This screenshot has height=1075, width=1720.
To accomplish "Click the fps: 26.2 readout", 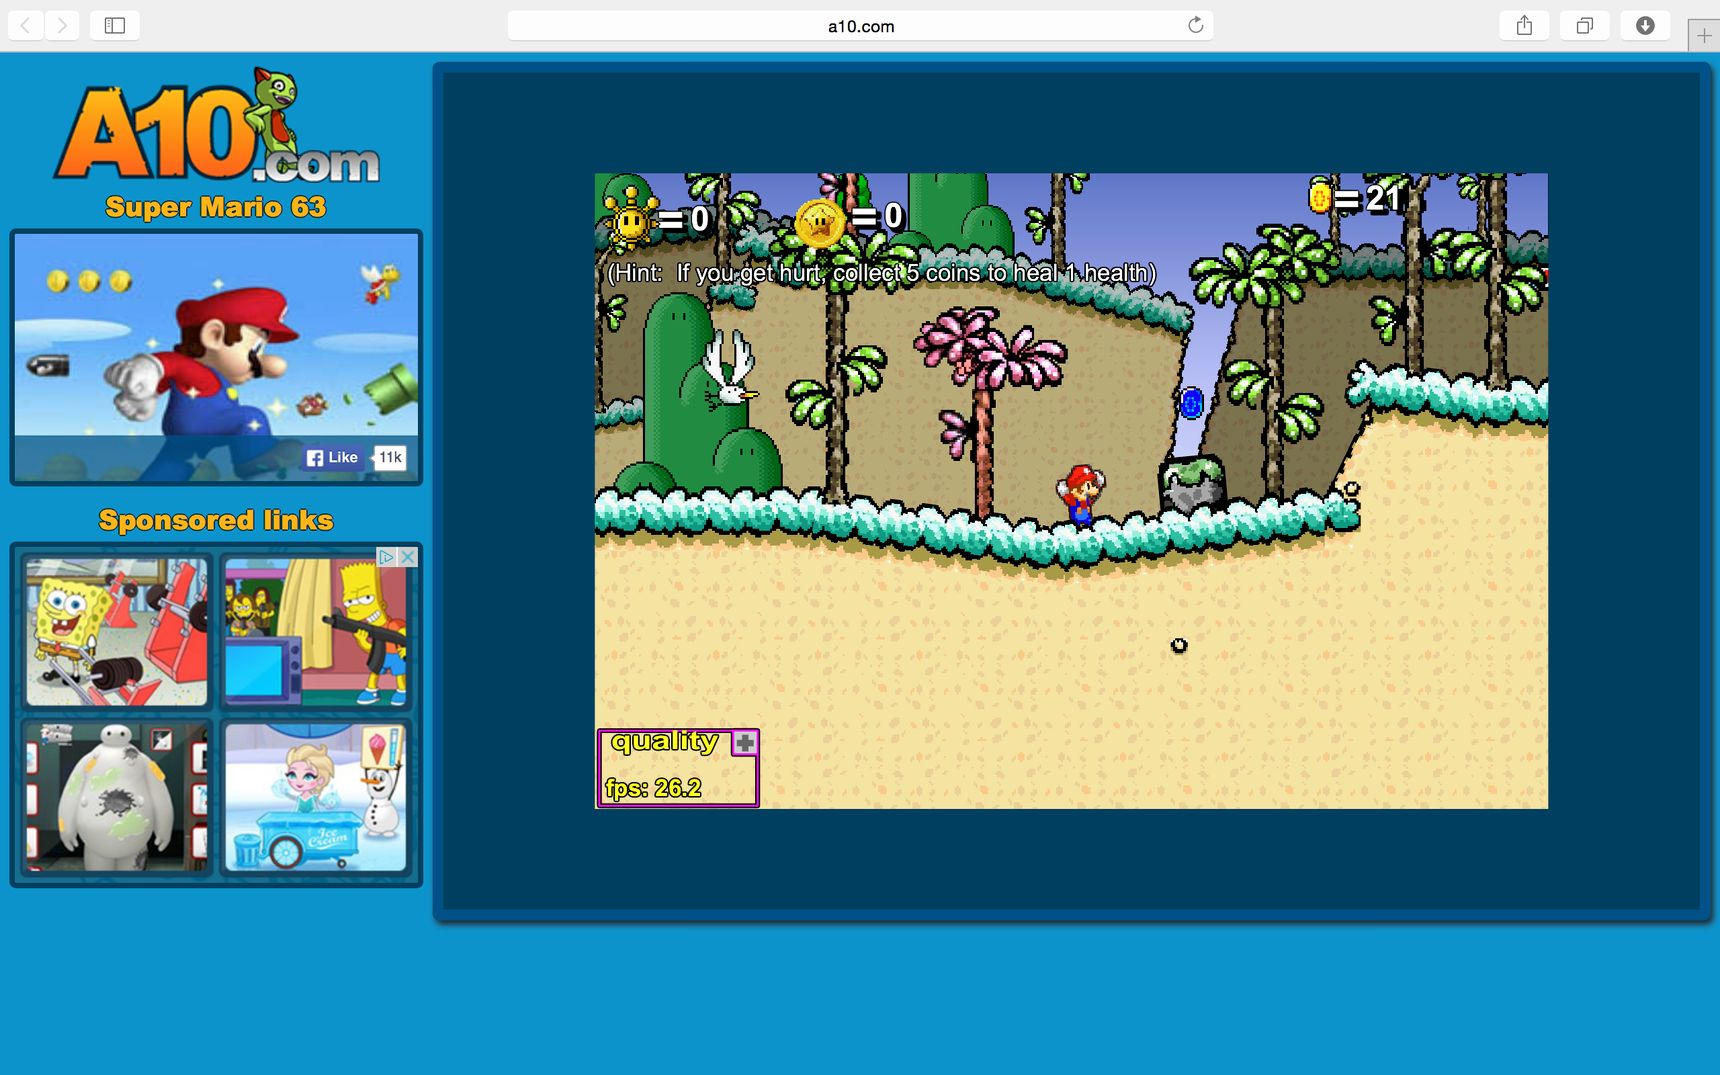I will [x=653, y=788].
